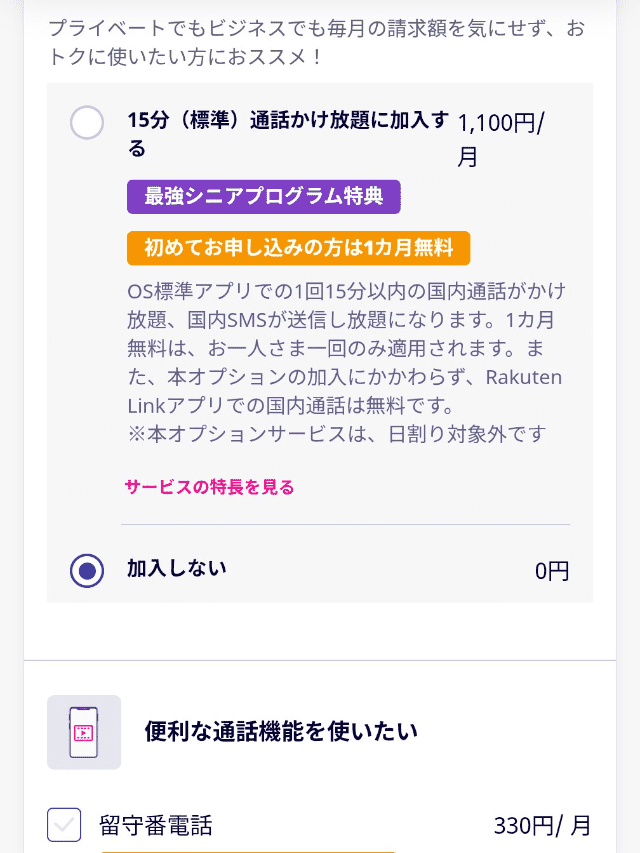Click the 加入しない label text
The height and width of the screenshot is (853, 640).
click(177, 568)
